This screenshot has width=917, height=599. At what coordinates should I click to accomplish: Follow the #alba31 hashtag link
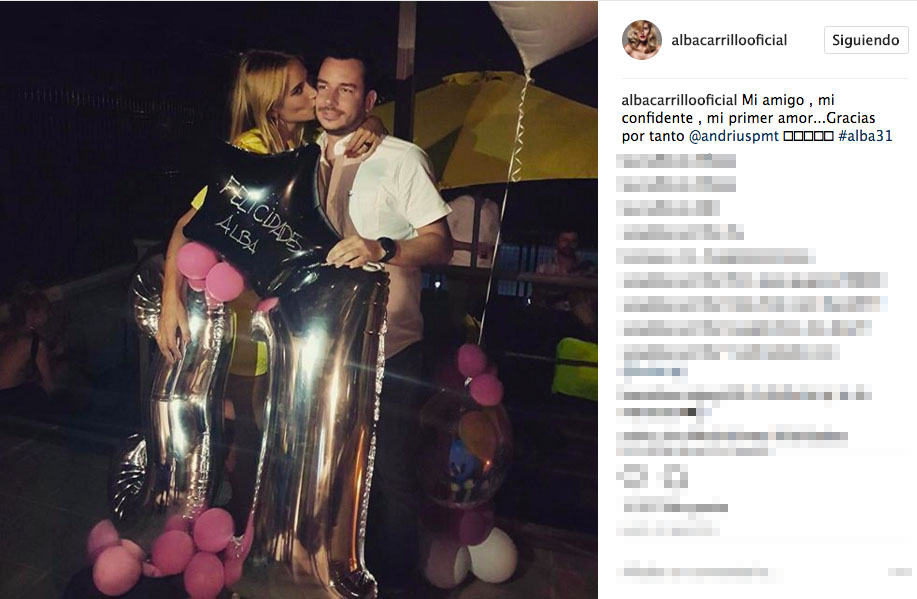tap(865, 136)
